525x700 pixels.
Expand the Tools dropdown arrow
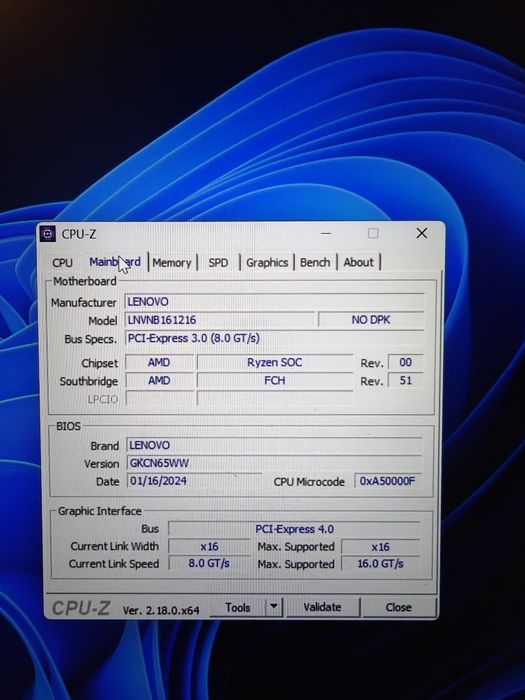click(274, 607)
